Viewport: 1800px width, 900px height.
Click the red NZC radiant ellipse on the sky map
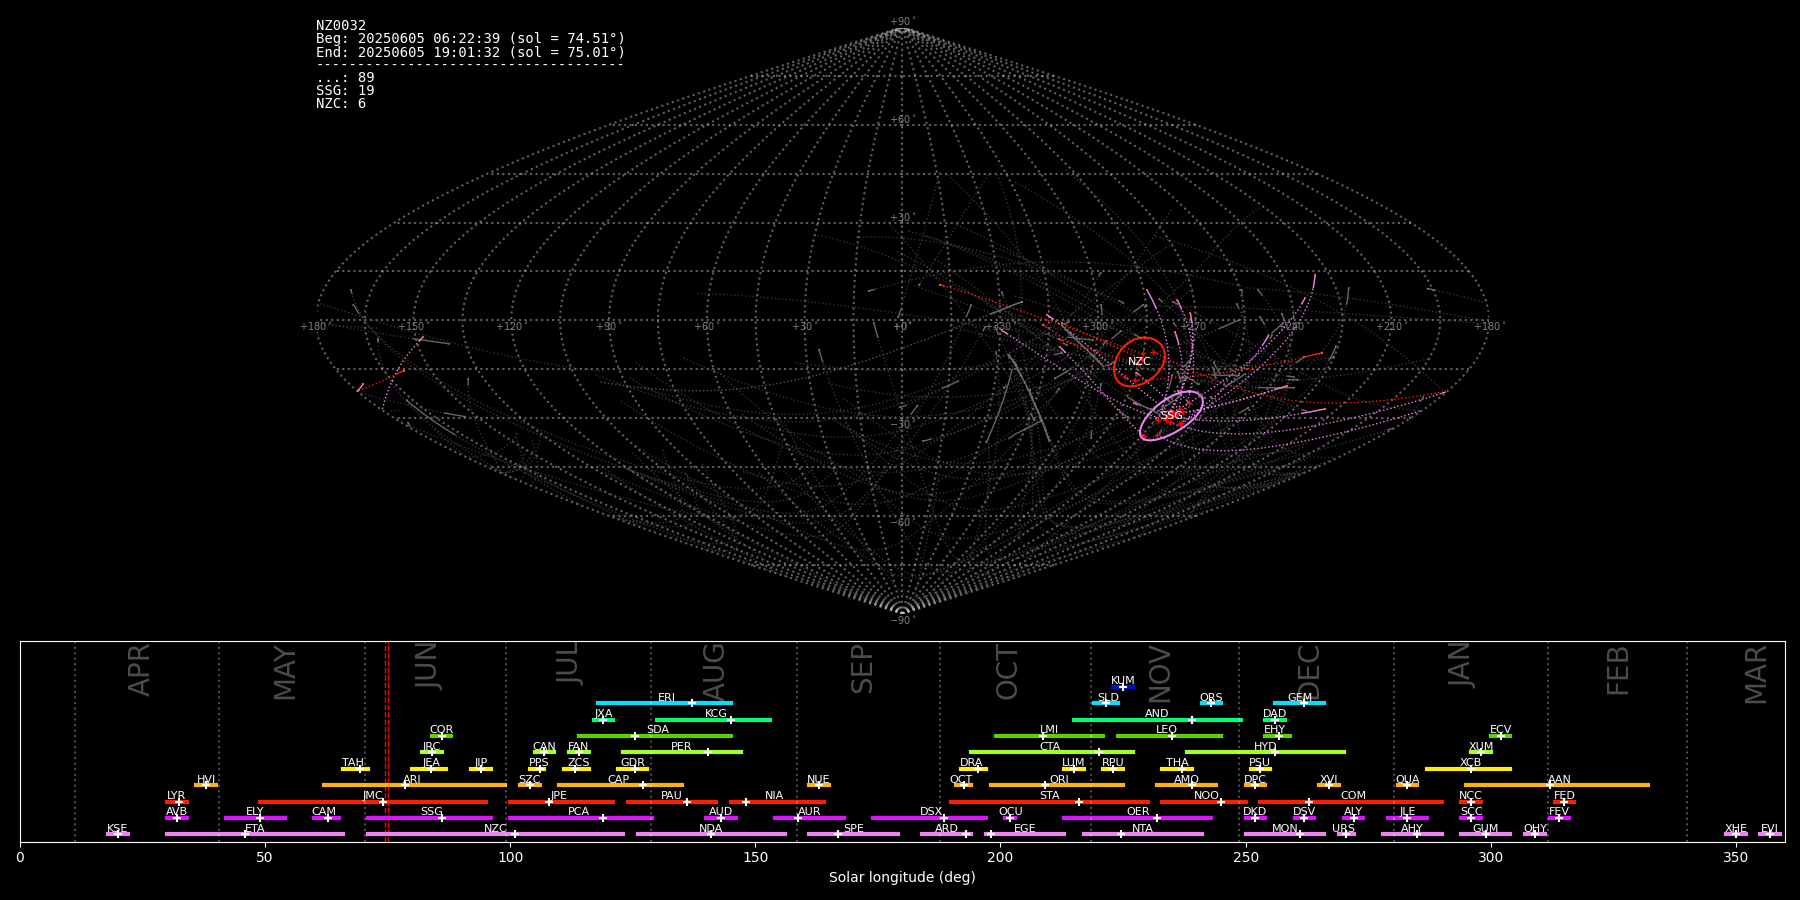1139,362
